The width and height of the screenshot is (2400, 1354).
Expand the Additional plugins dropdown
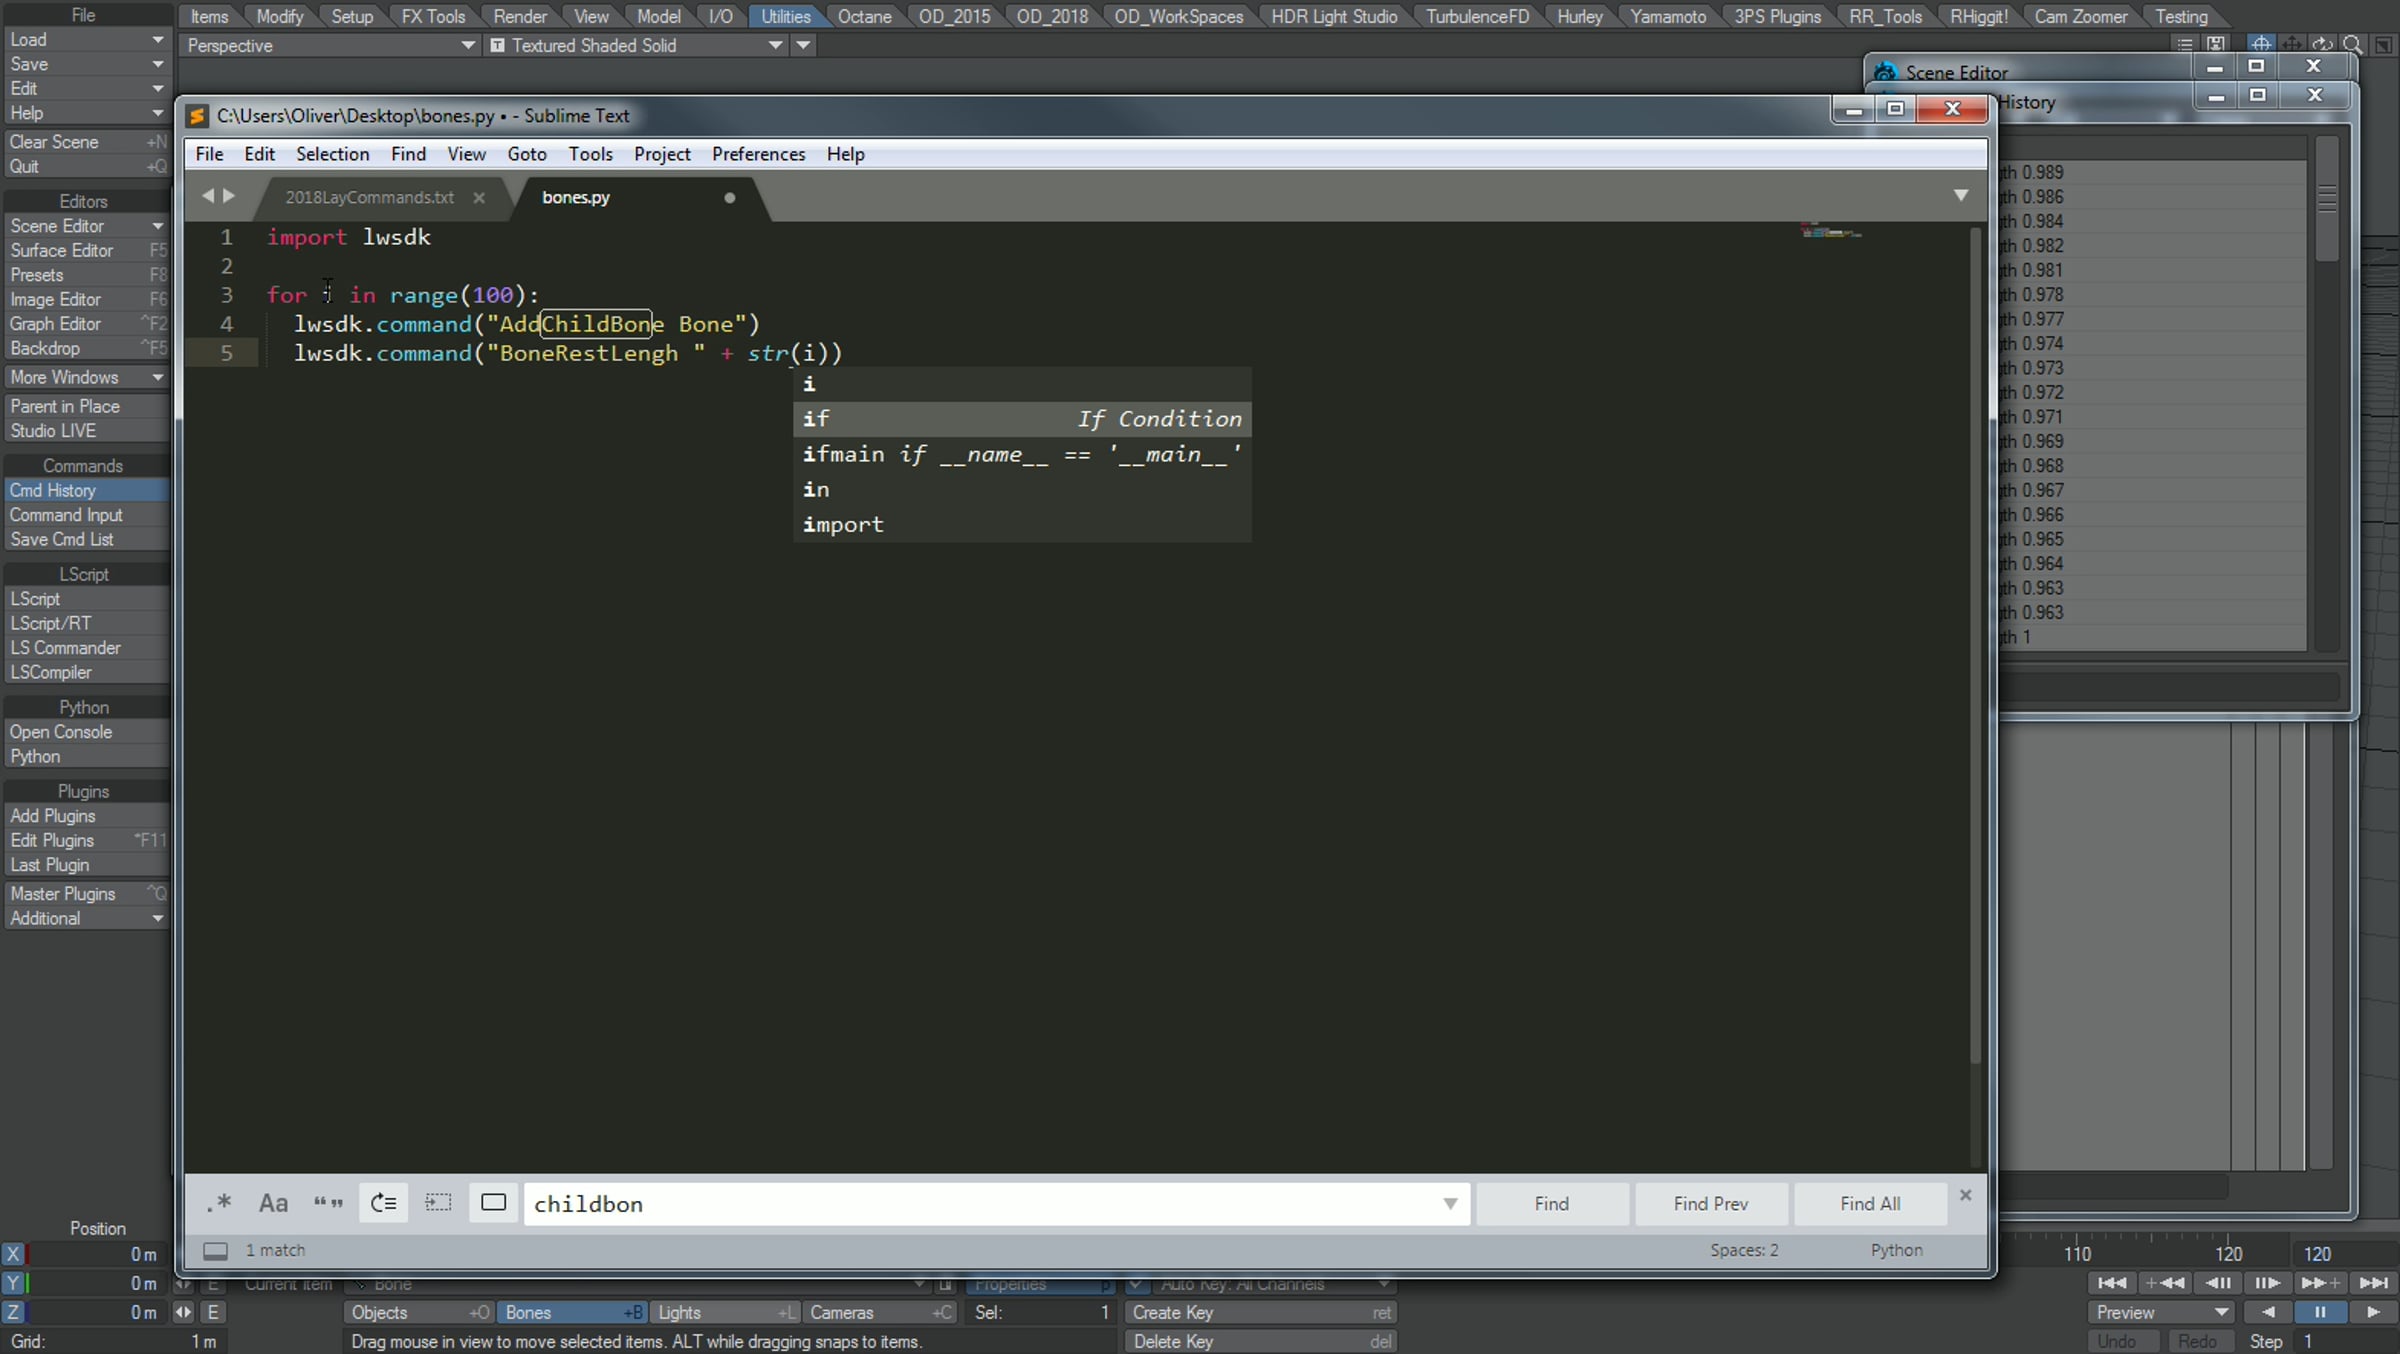tap(86, 918)
